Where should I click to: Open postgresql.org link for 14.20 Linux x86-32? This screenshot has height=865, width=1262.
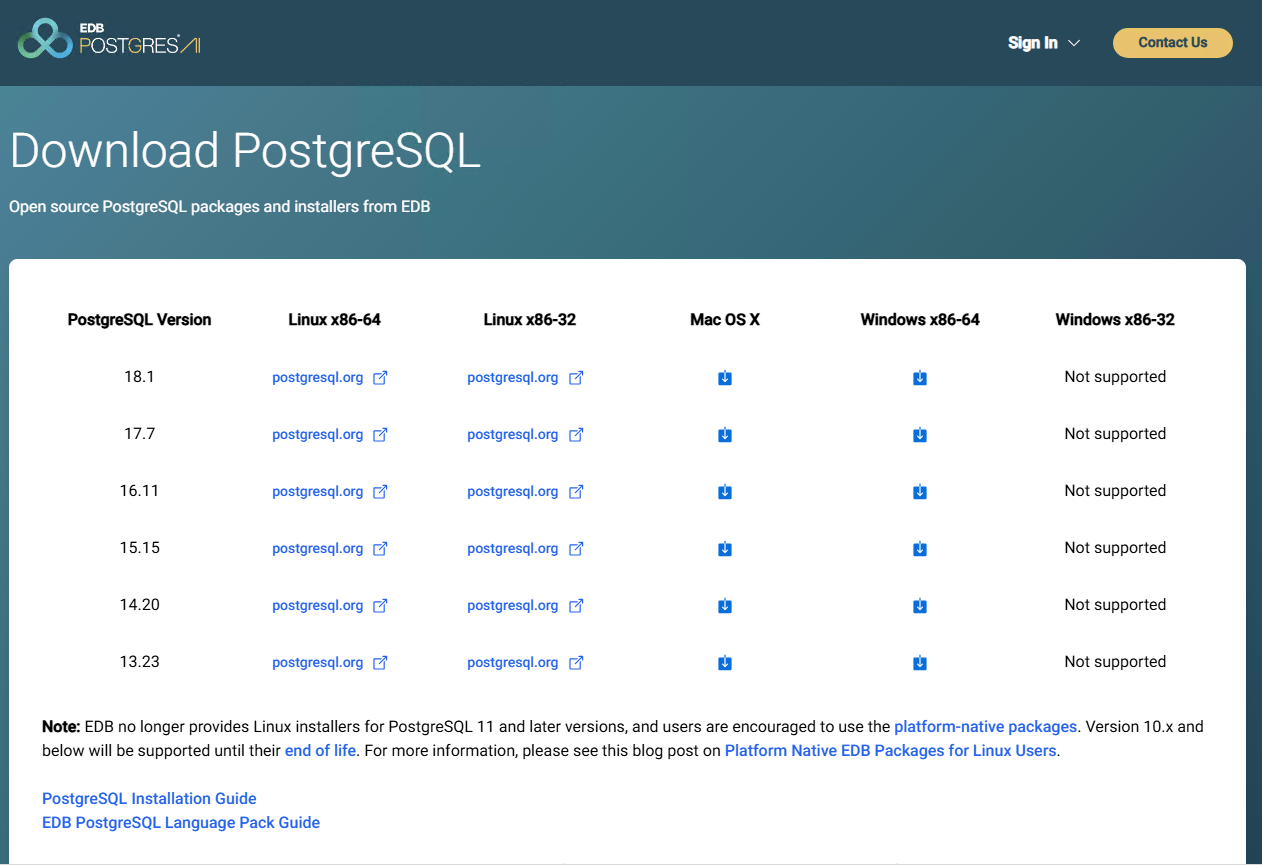512,606
